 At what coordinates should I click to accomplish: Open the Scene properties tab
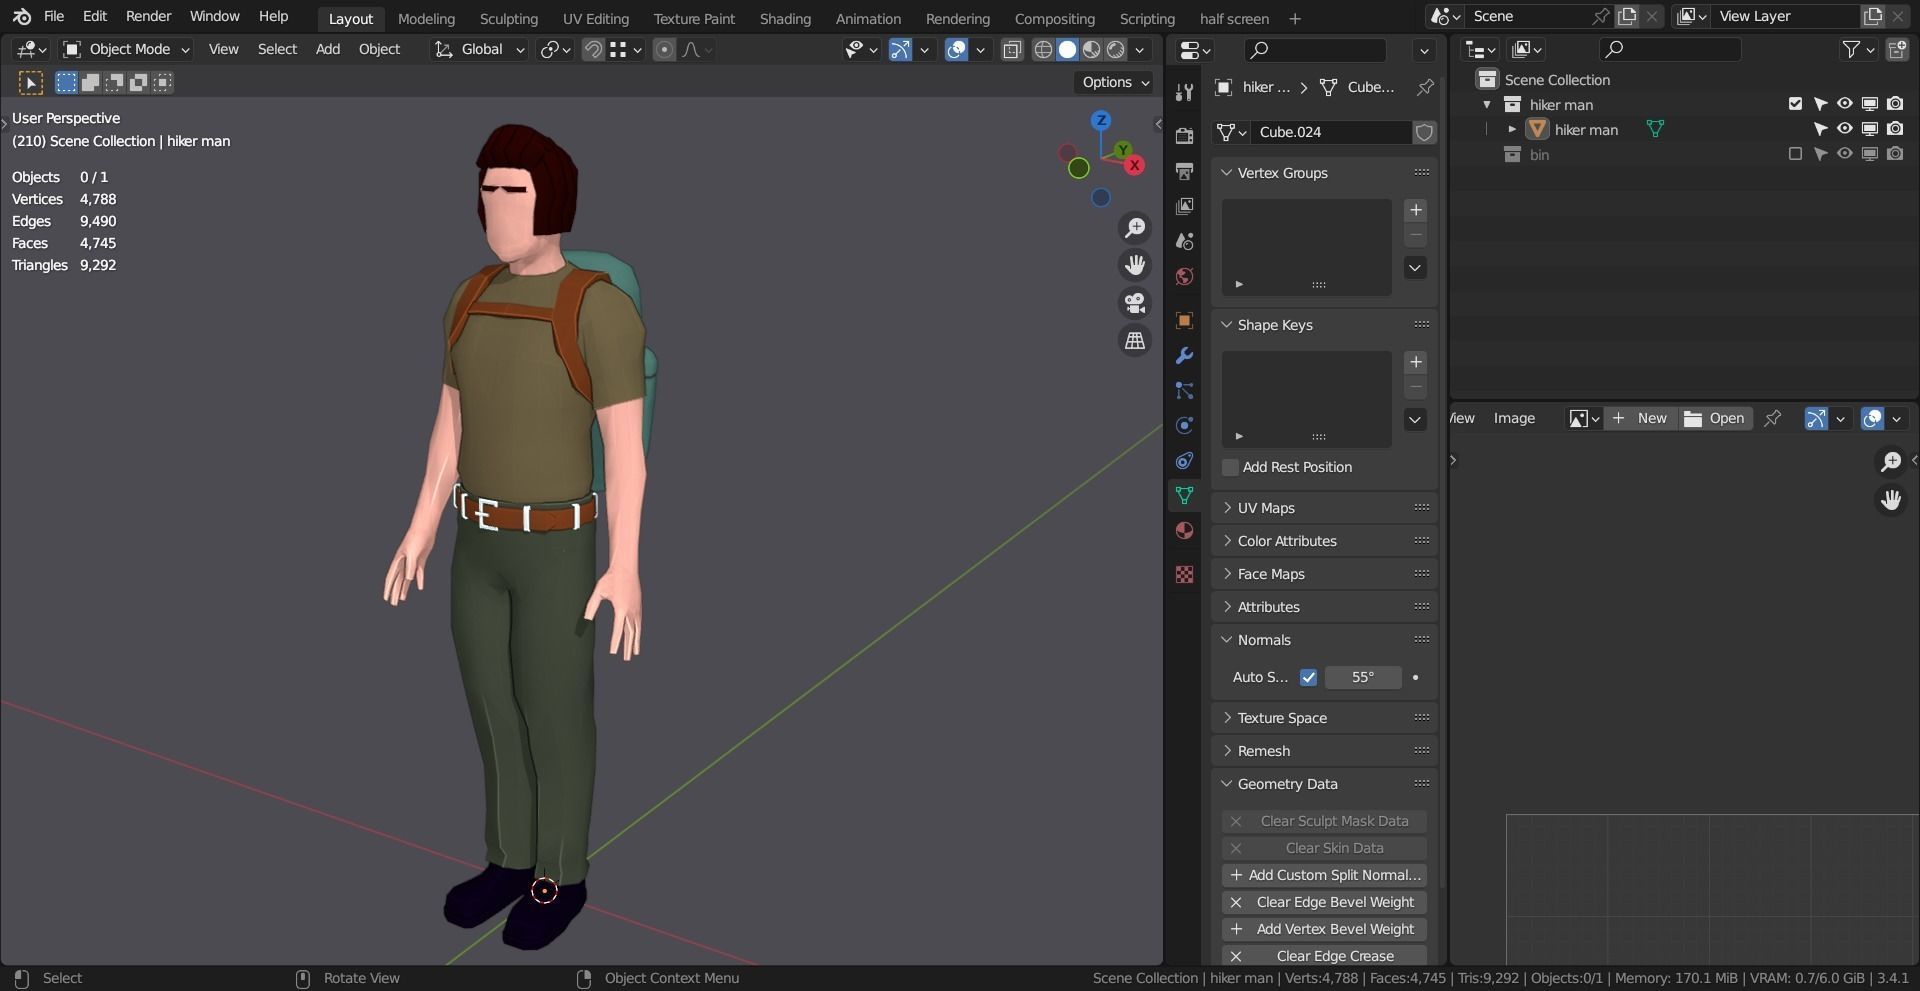point(1185,241)
